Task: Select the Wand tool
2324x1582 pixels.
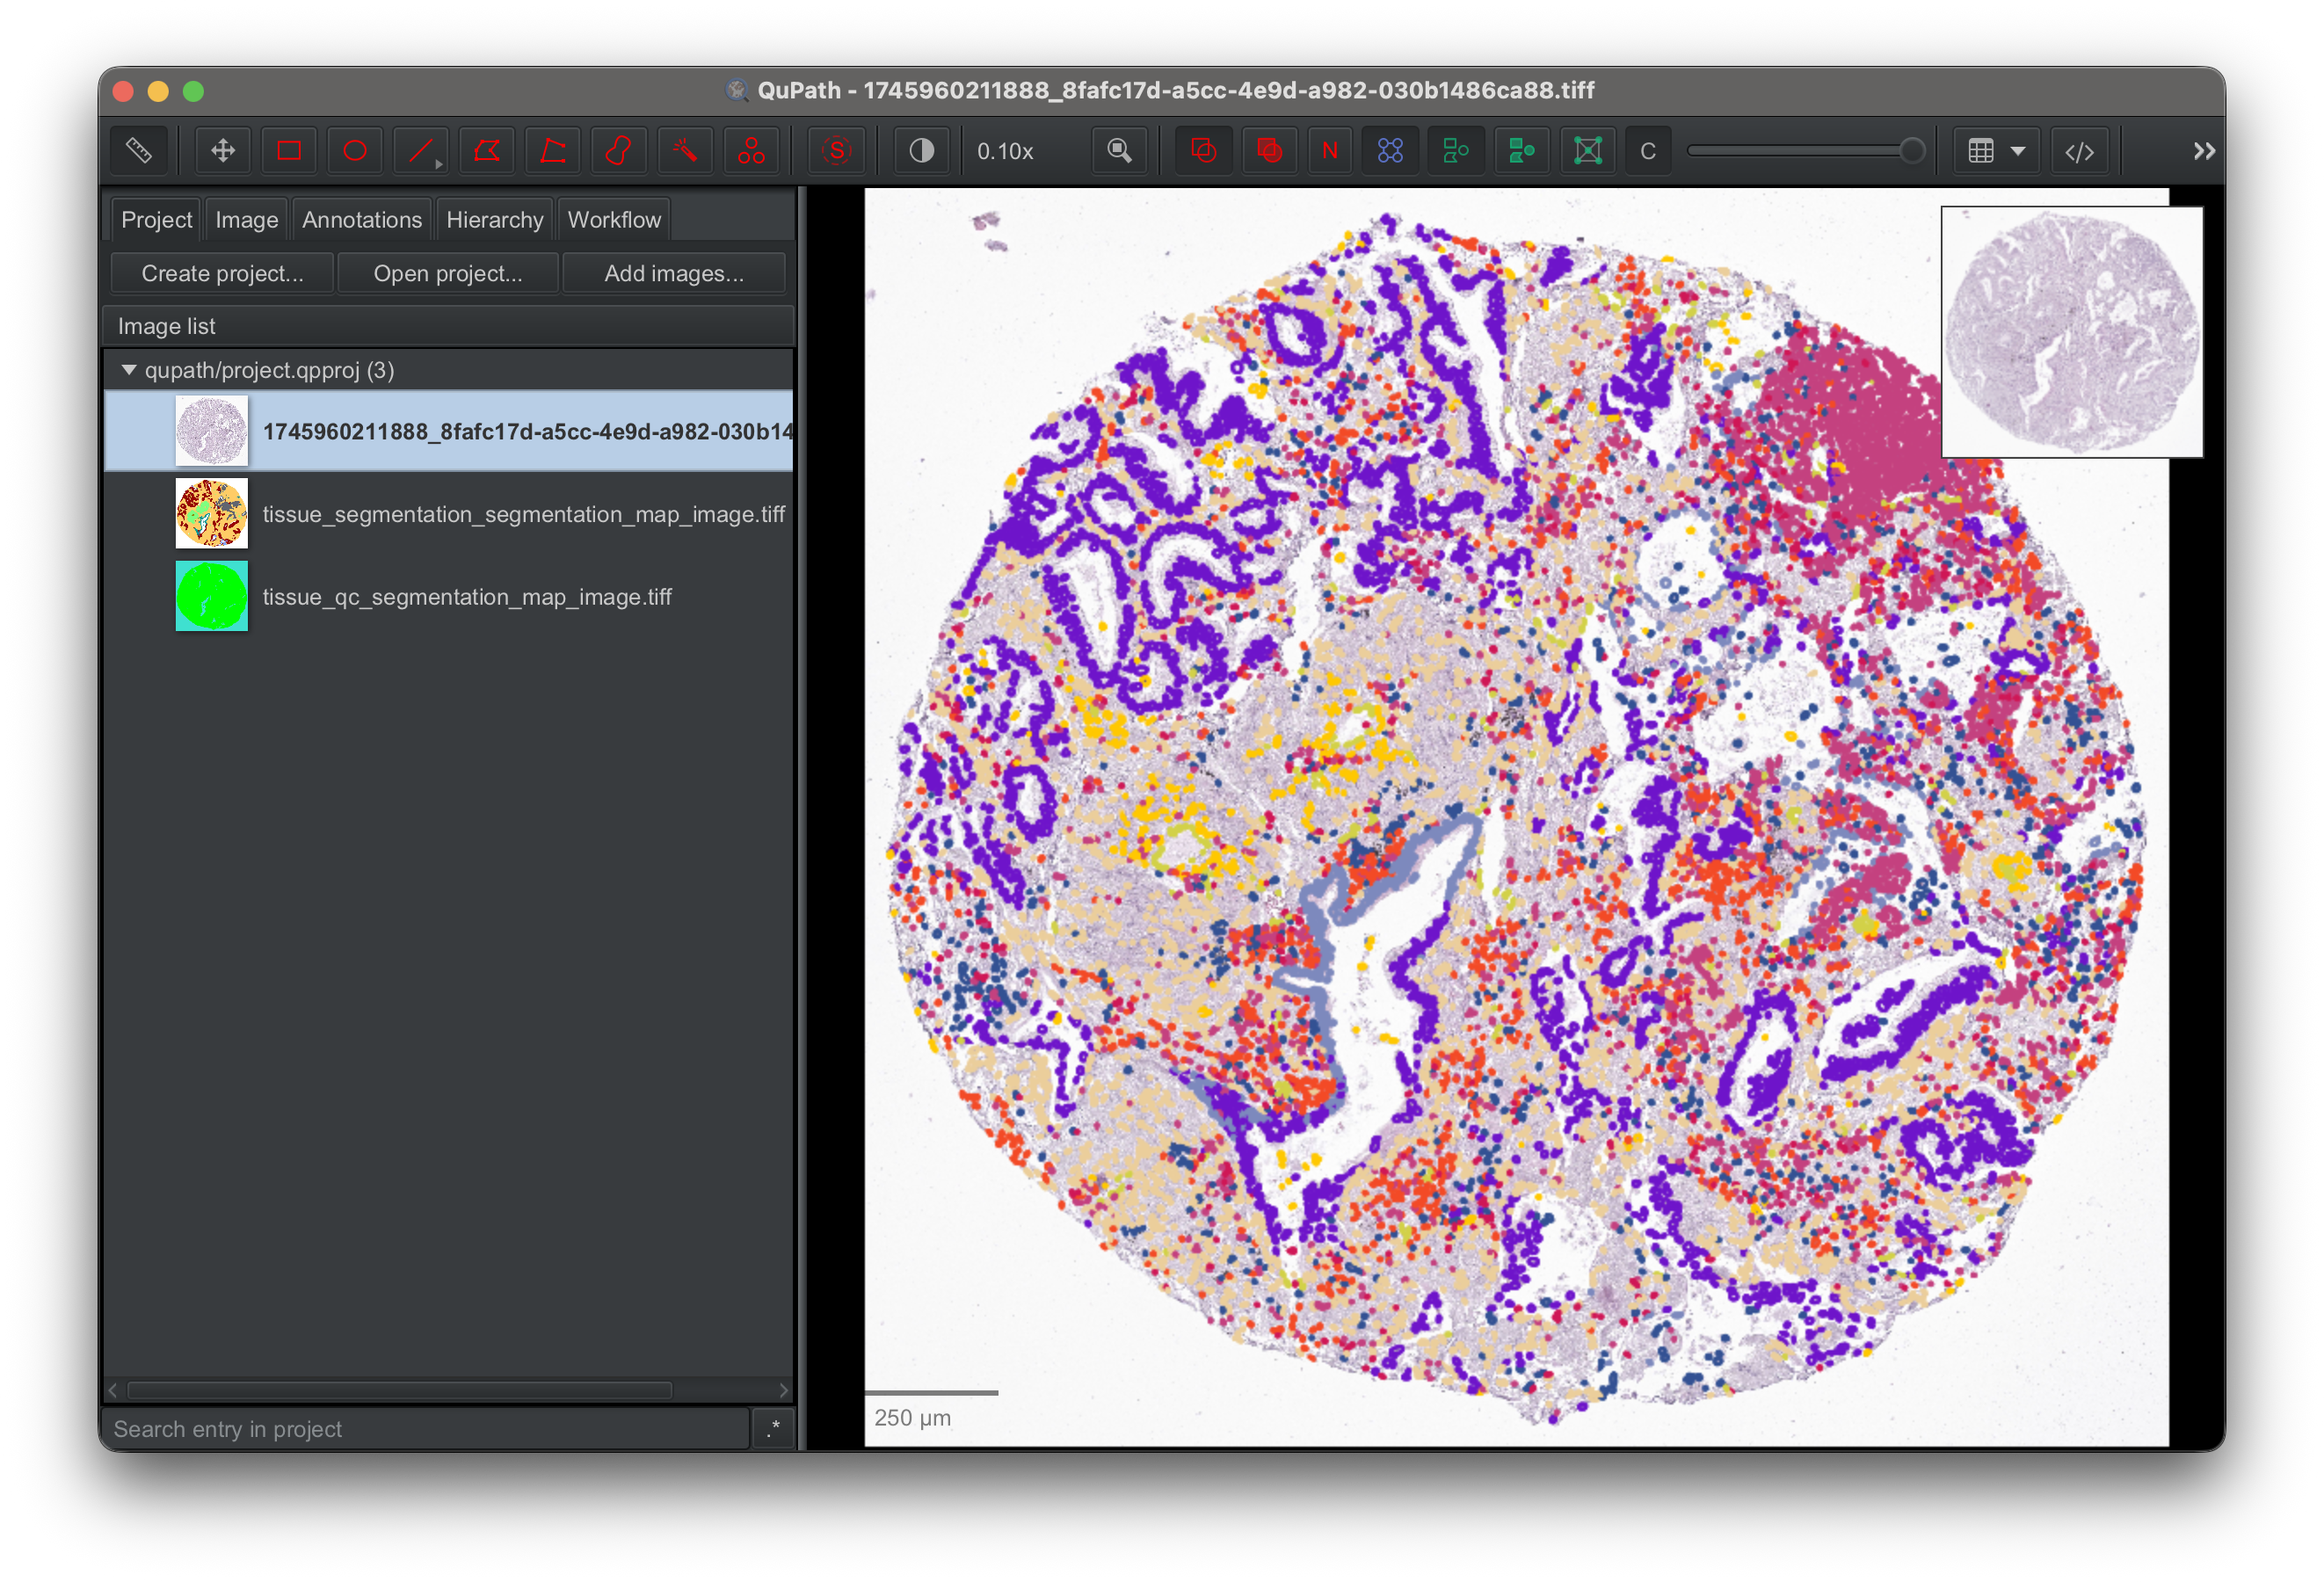Action: tap(685, 151)
